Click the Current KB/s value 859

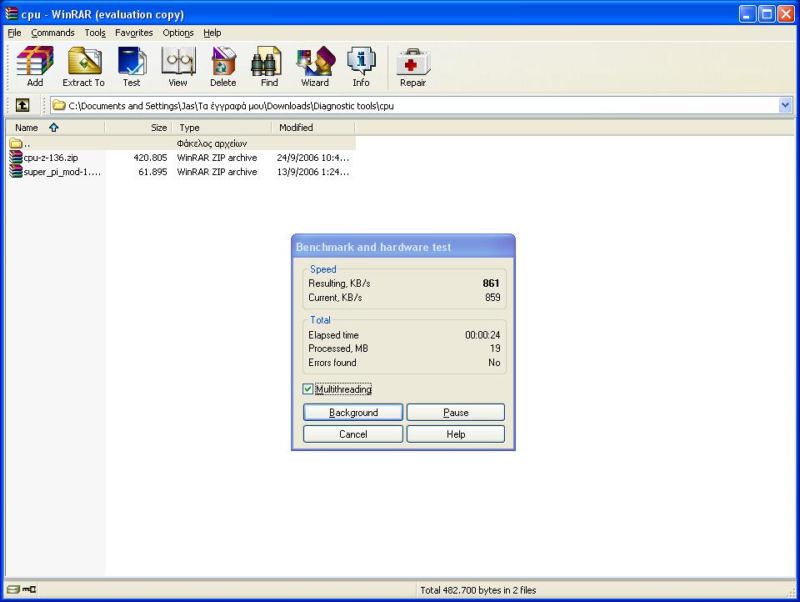click(492, 297)
